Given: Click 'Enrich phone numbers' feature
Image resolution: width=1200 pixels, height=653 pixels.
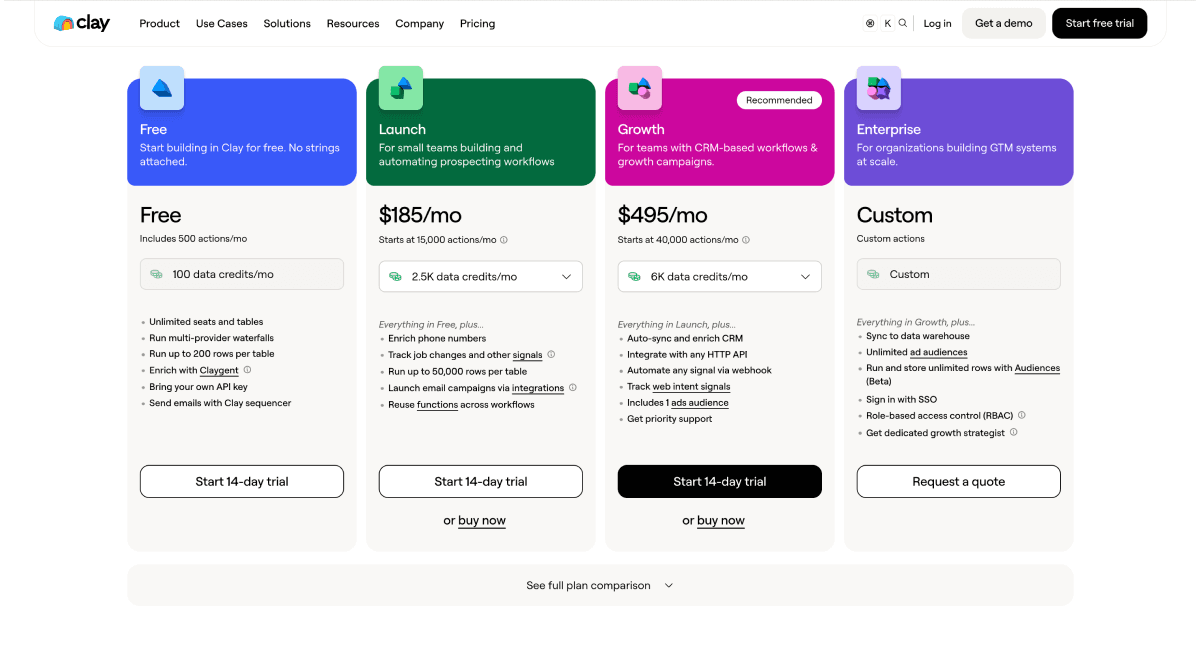Looking at the screenshot, I should 437,339.
